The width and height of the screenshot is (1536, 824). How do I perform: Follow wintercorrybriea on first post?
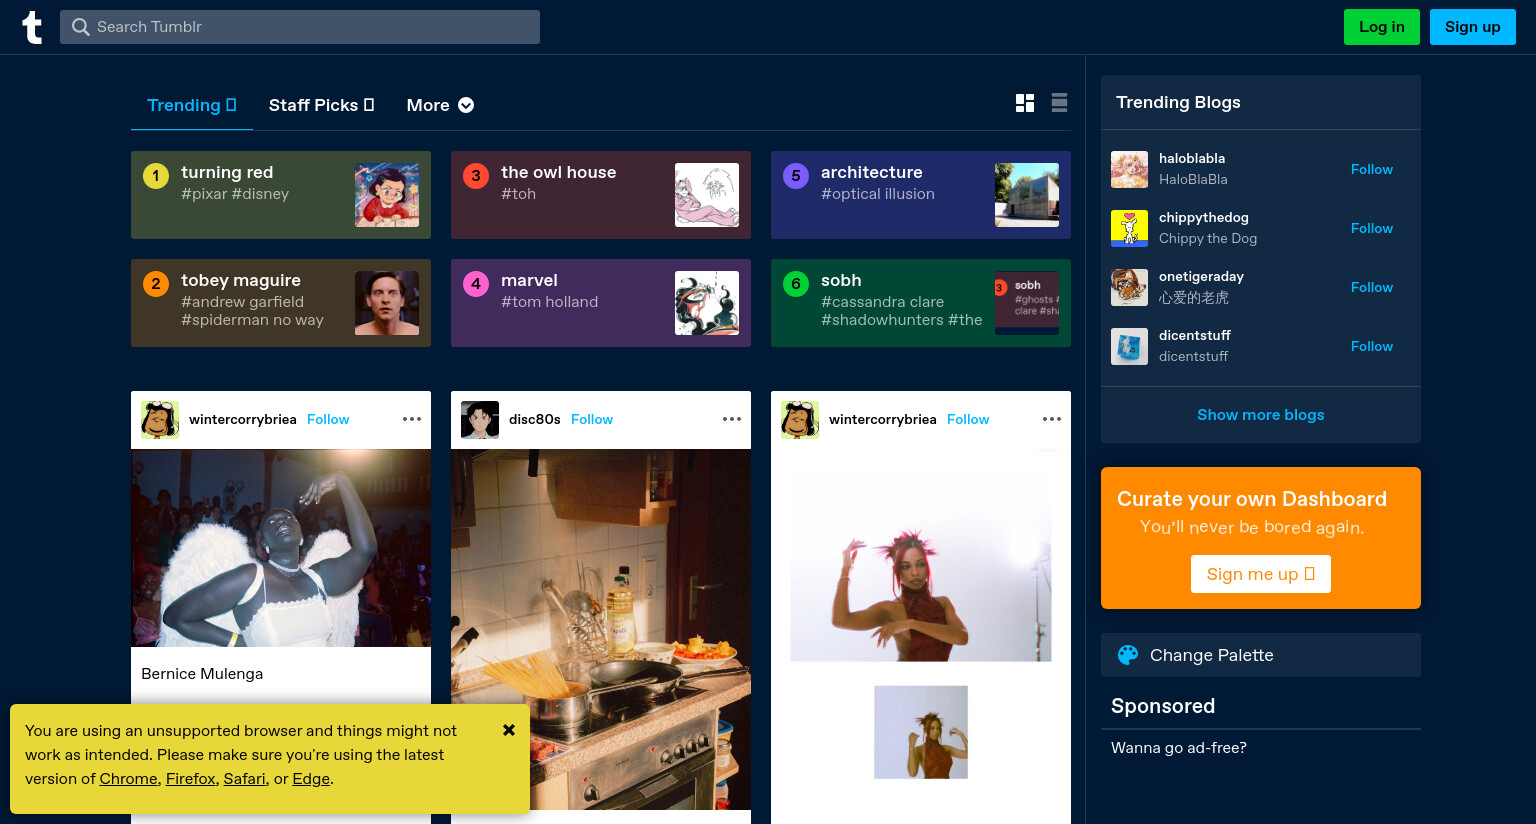pos(328,419)
